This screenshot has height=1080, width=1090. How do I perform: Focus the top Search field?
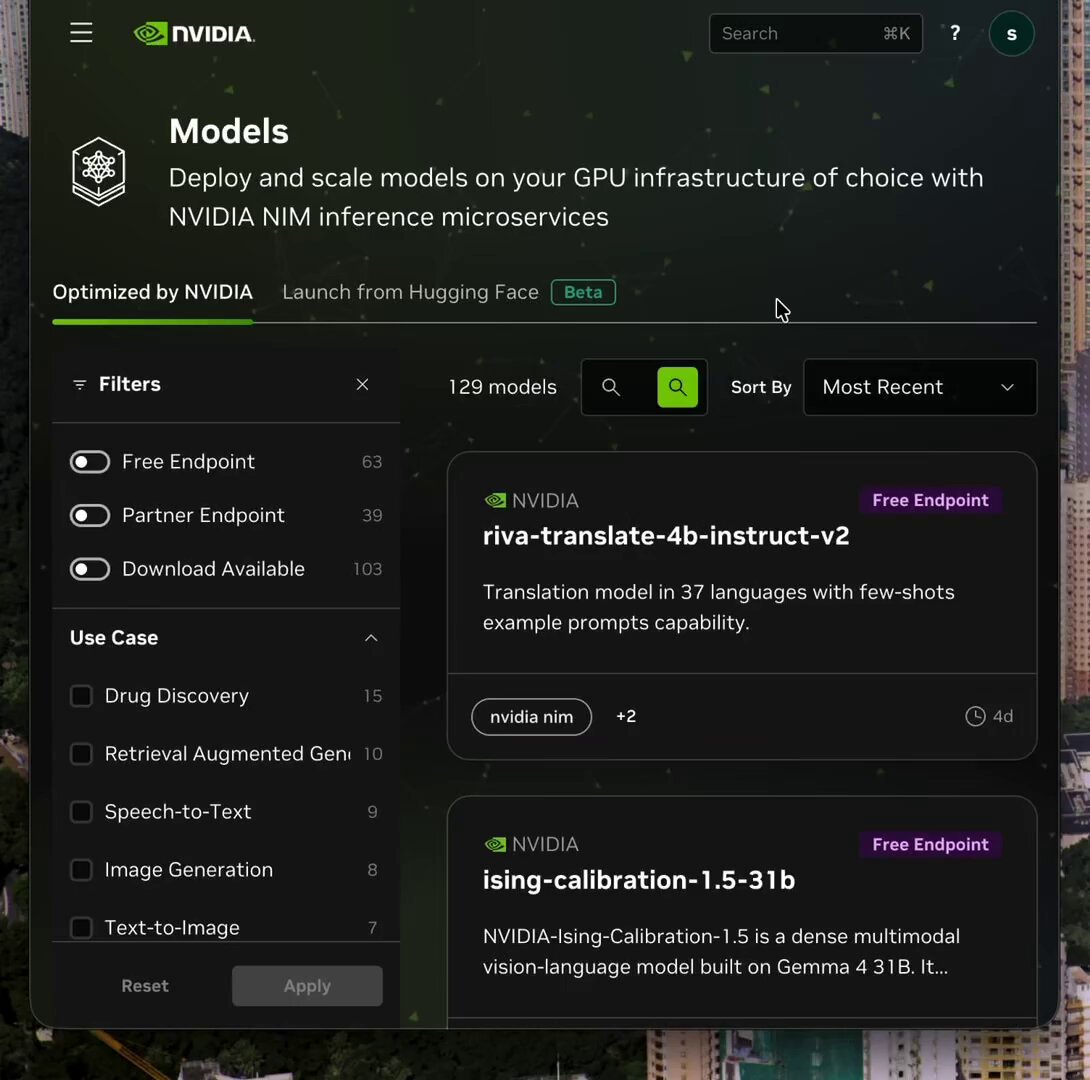pos(815,33)
